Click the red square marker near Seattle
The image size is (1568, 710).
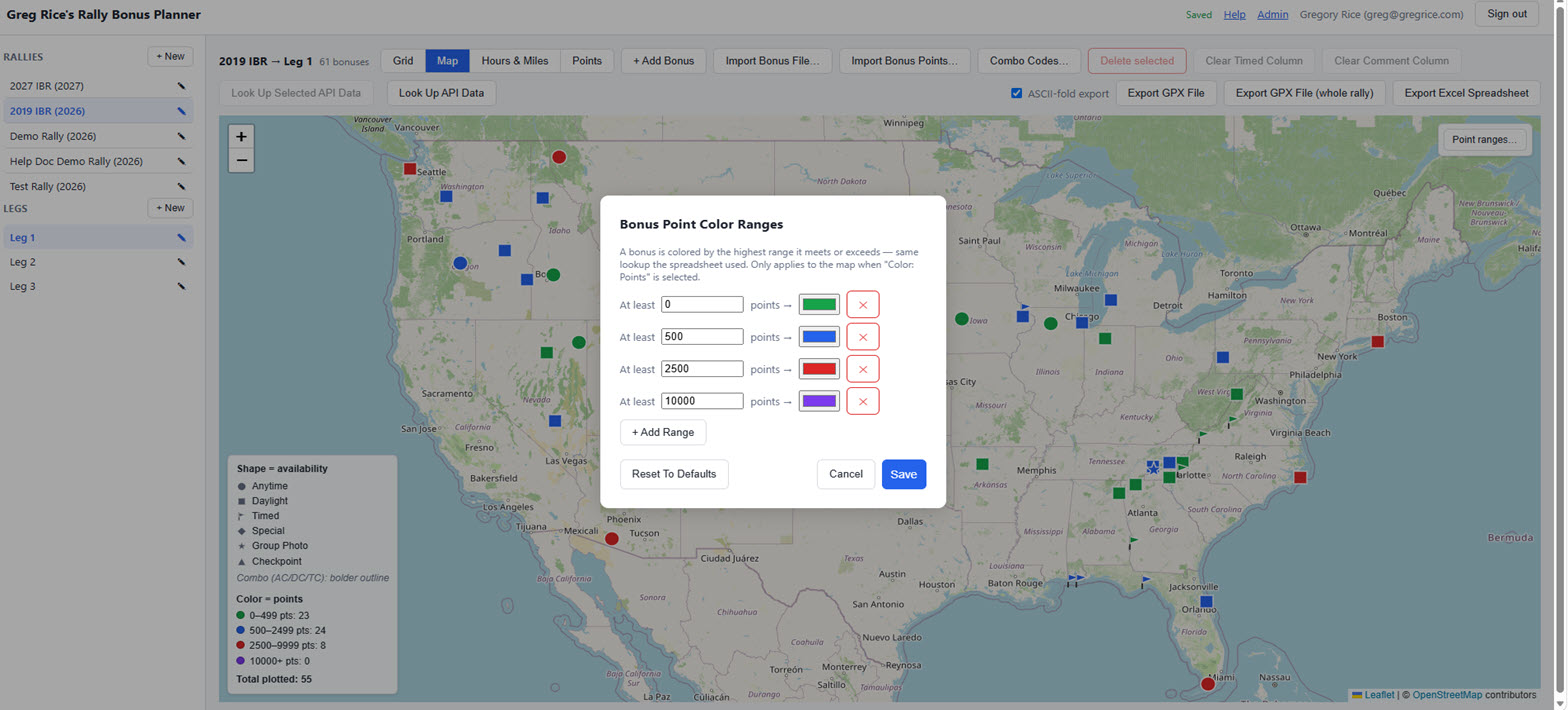point(409,169)
